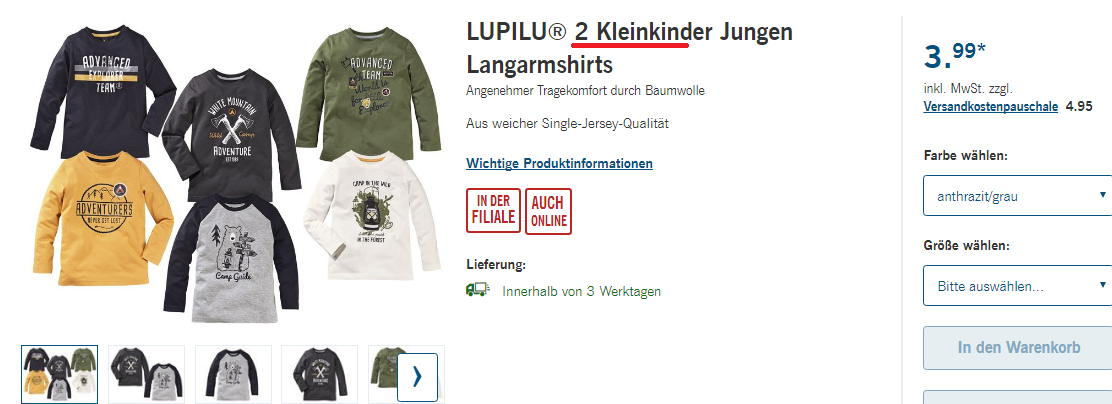Click the gray Camp Guide raglan shirt in main image
The width and height of the screenshot is (1112, 404).
[231, 254]
